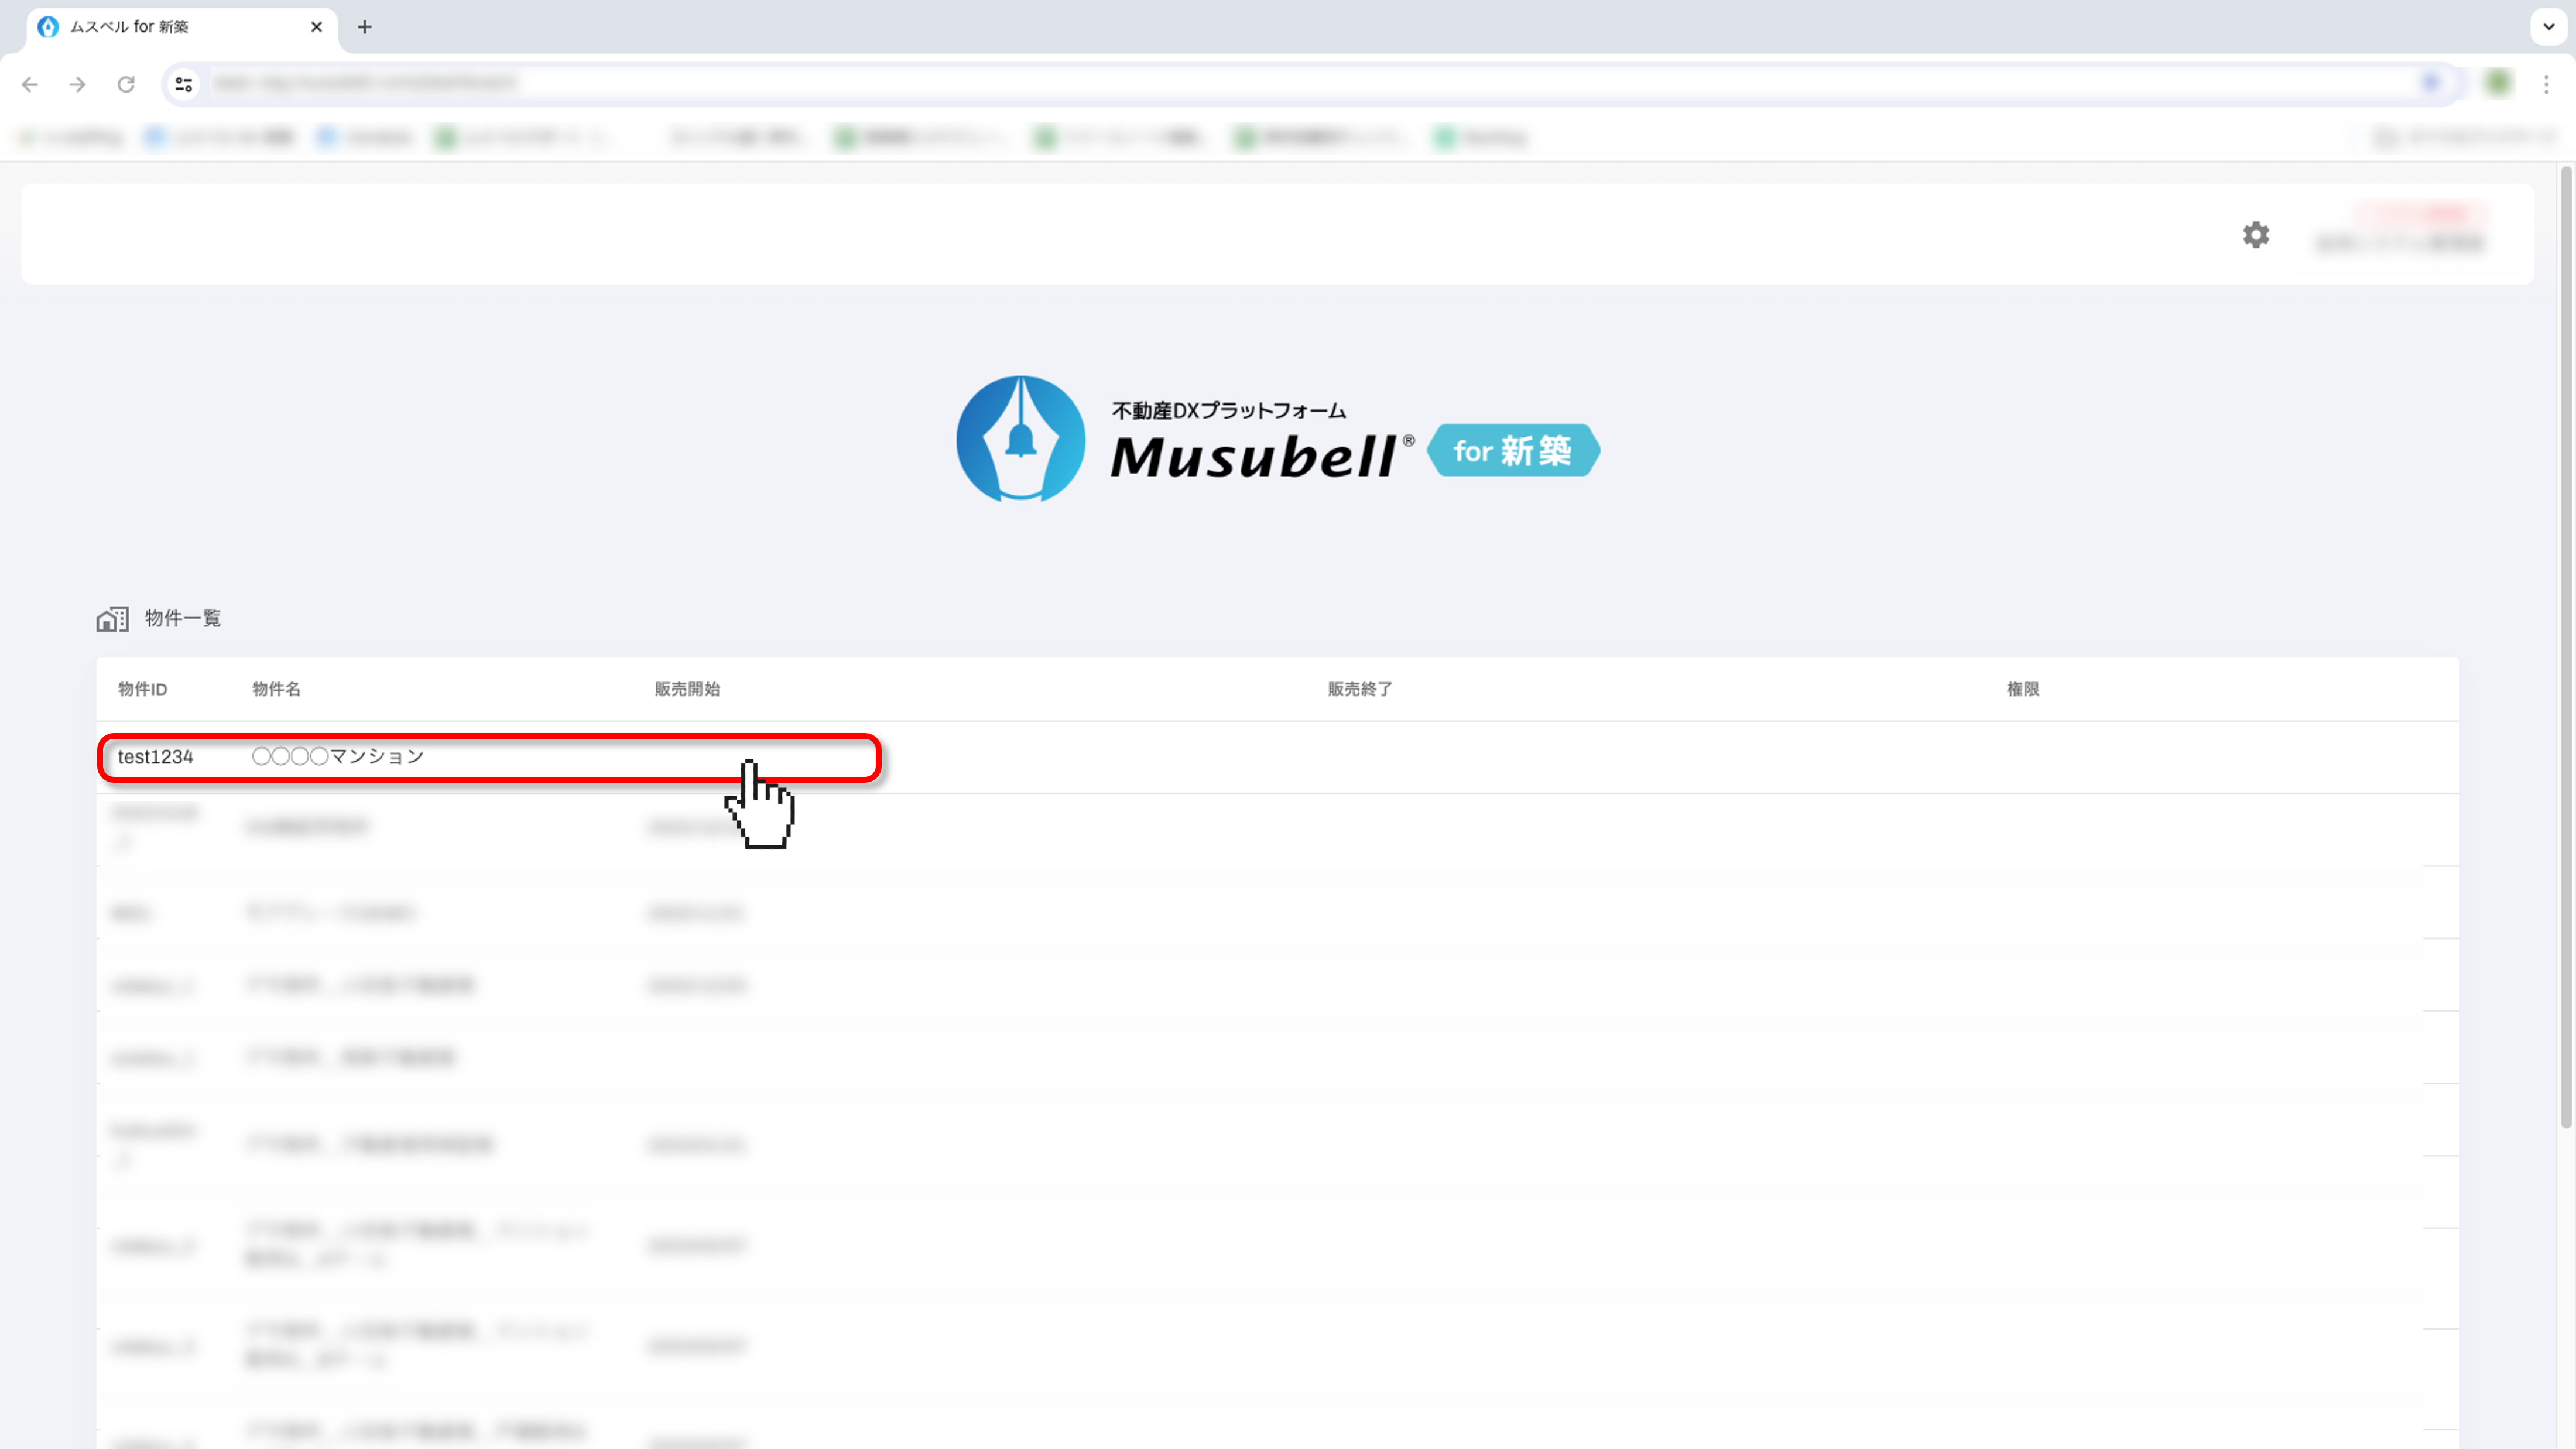The image size is (2576, 1449).
Task: Click the building icon beside 物件一覧
Action: [x=112, y=619]
